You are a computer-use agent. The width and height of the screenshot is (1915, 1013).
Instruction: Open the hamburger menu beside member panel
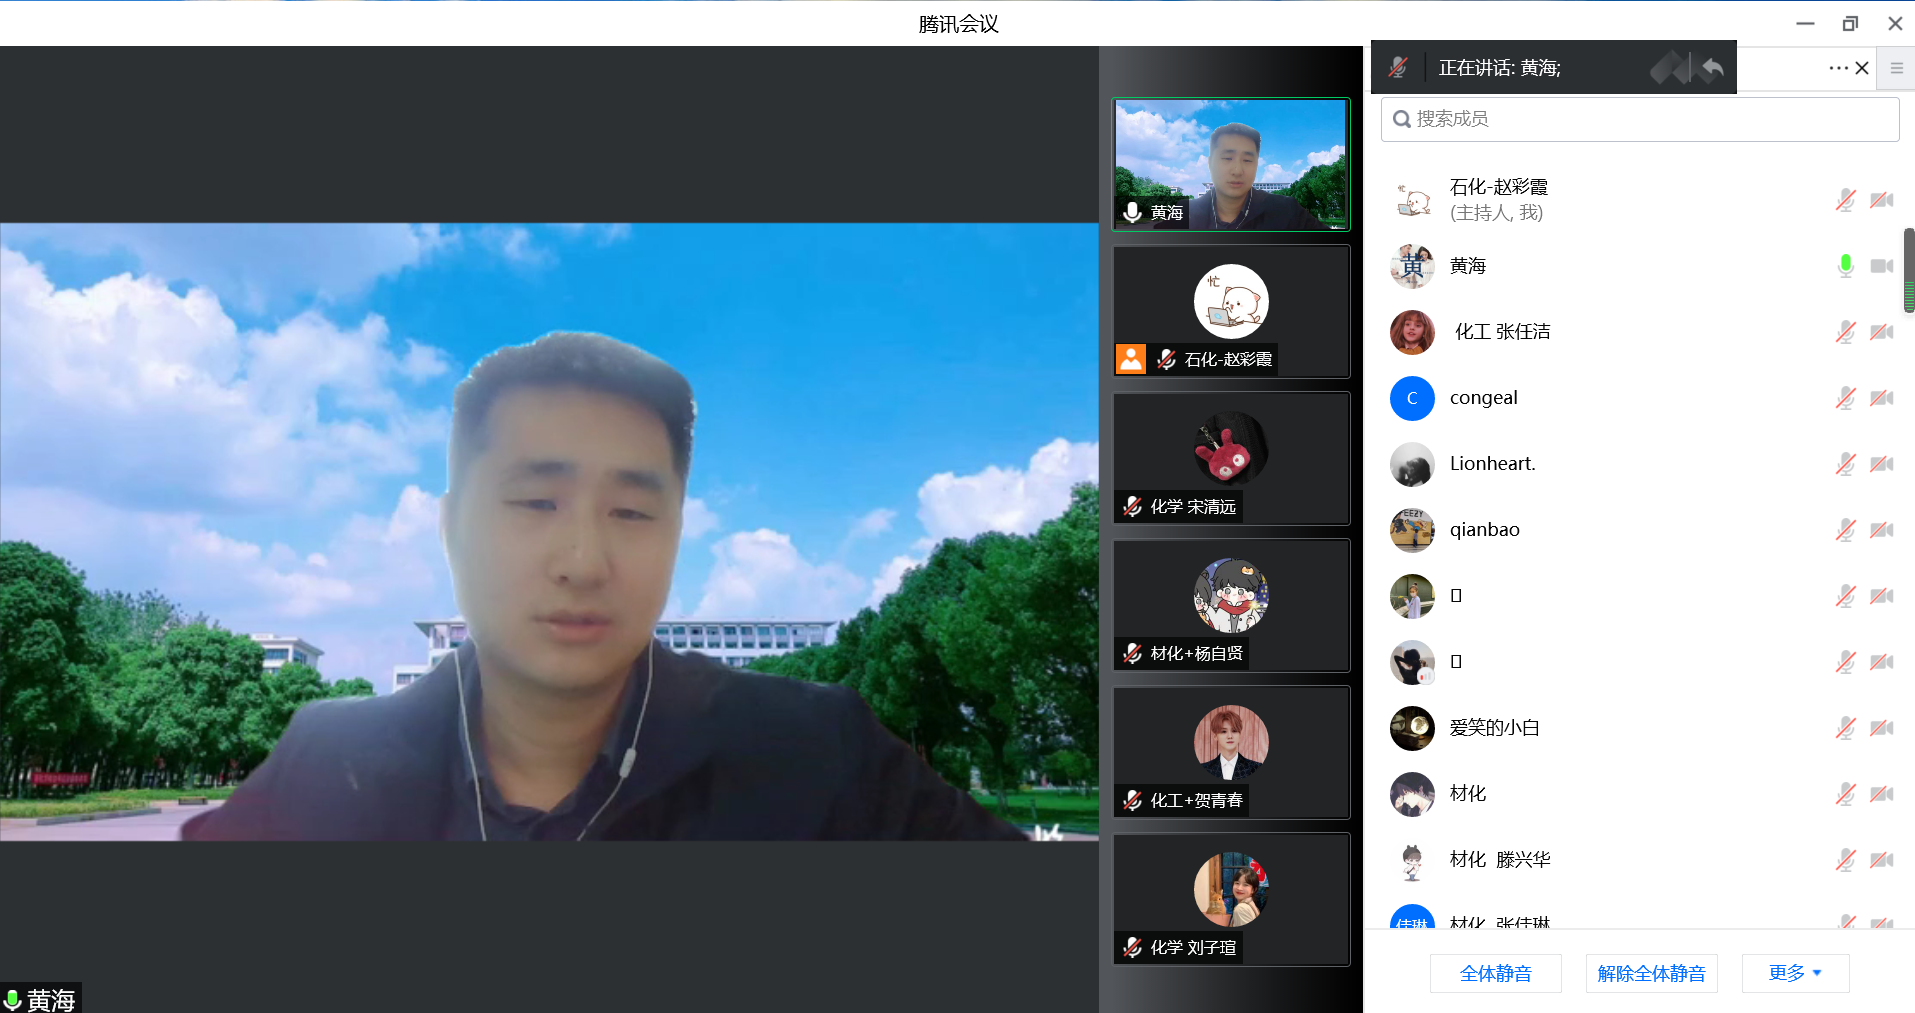1896,68
